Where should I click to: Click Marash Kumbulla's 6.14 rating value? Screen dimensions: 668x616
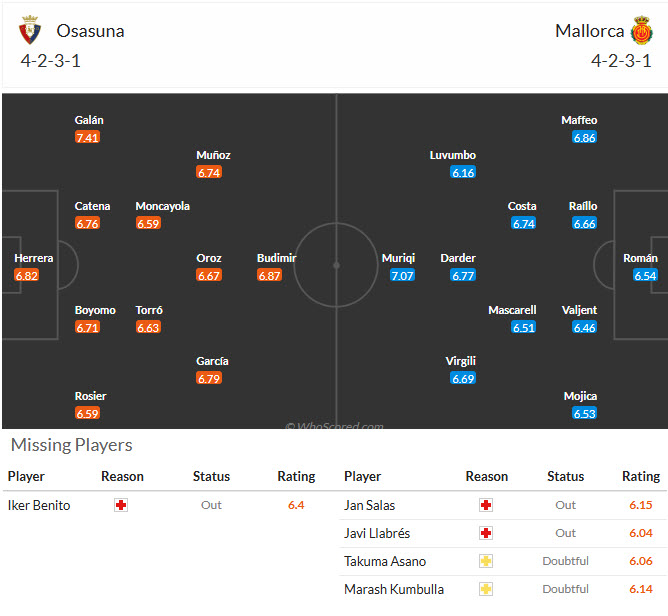pyautogui.click(x=642, y=589)
